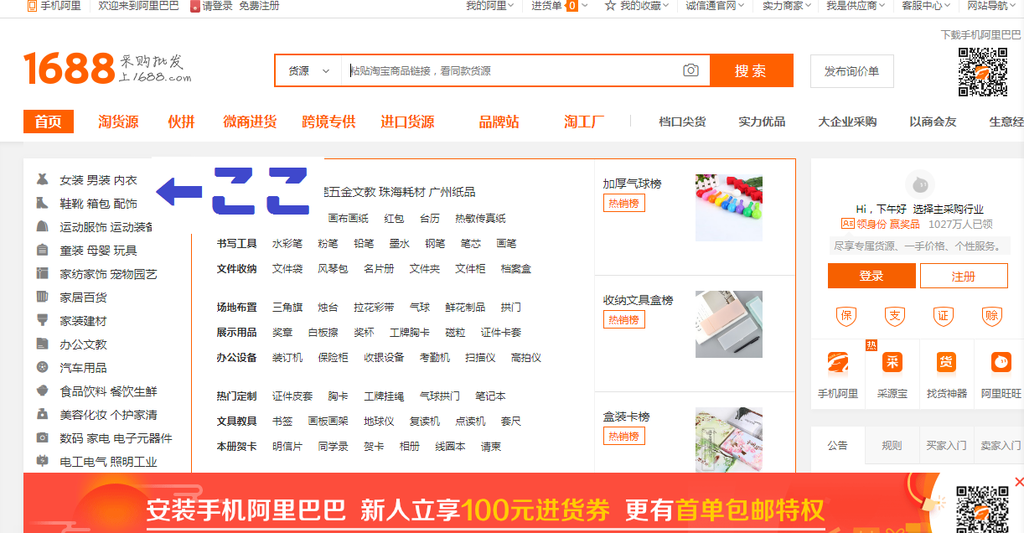The image size is (1024, 533).
Task: Click the 鞋靴 箱包 配饰 boot icon
Action: [42, 203]
